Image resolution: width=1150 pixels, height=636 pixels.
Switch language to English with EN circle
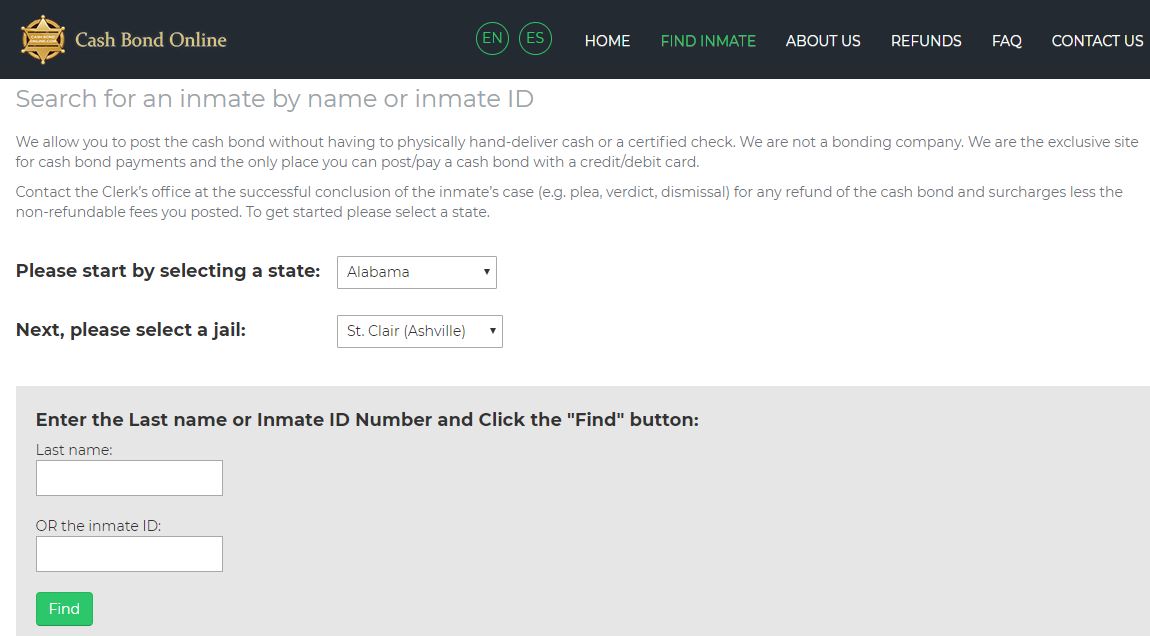[492, 39]
